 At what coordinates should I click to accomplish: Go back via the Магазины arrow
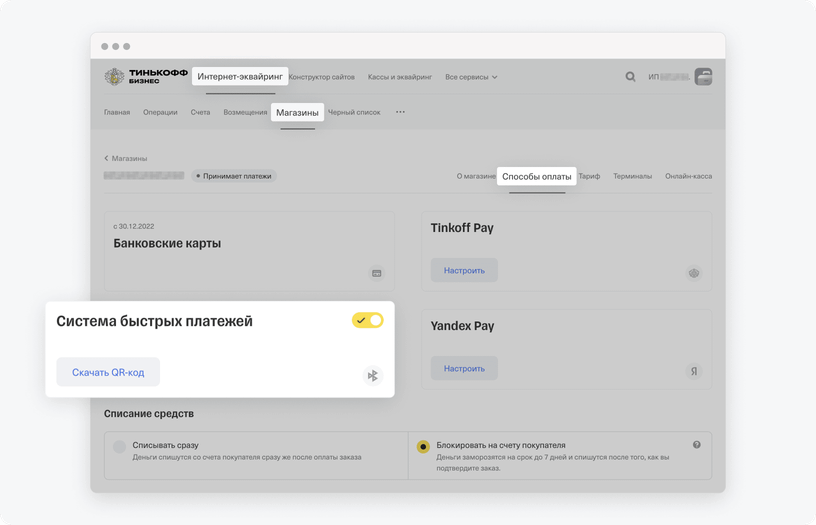coord(125,158)
